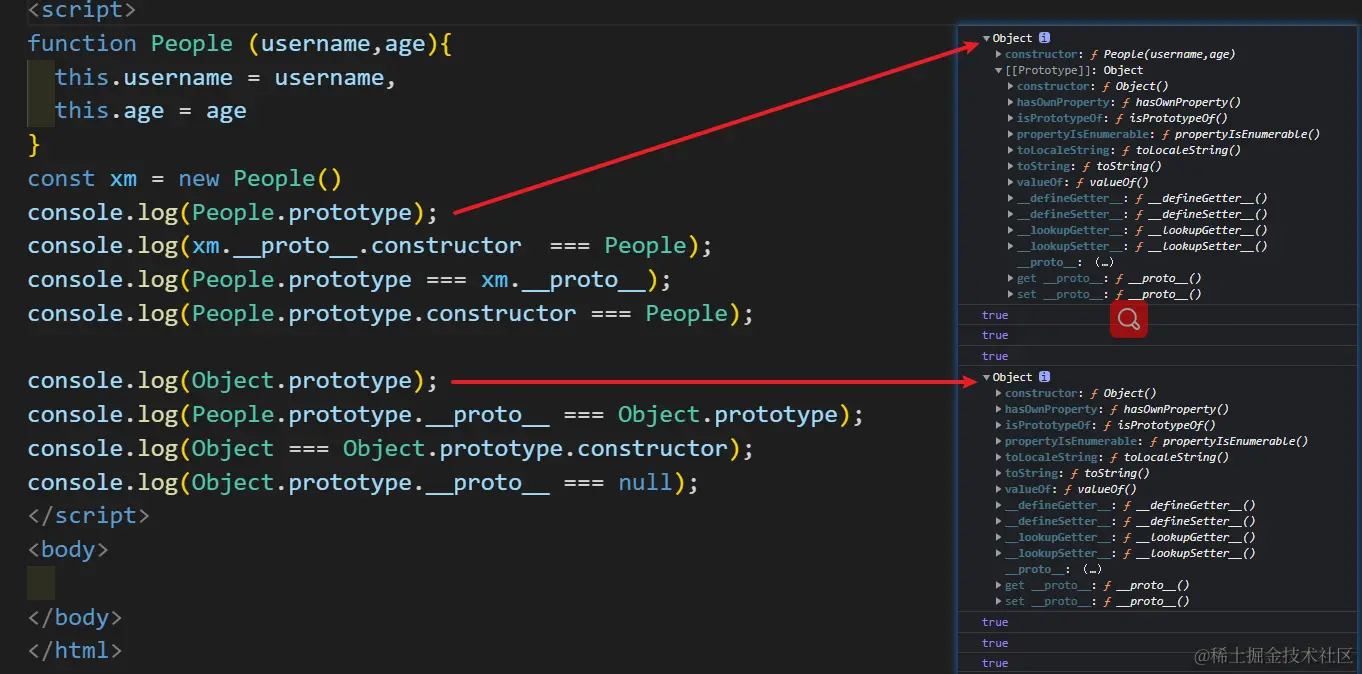The image size is (1362, 674).
Task: Expand toString under the [[Prototype]] node
Action: [x=1011, y=166]
